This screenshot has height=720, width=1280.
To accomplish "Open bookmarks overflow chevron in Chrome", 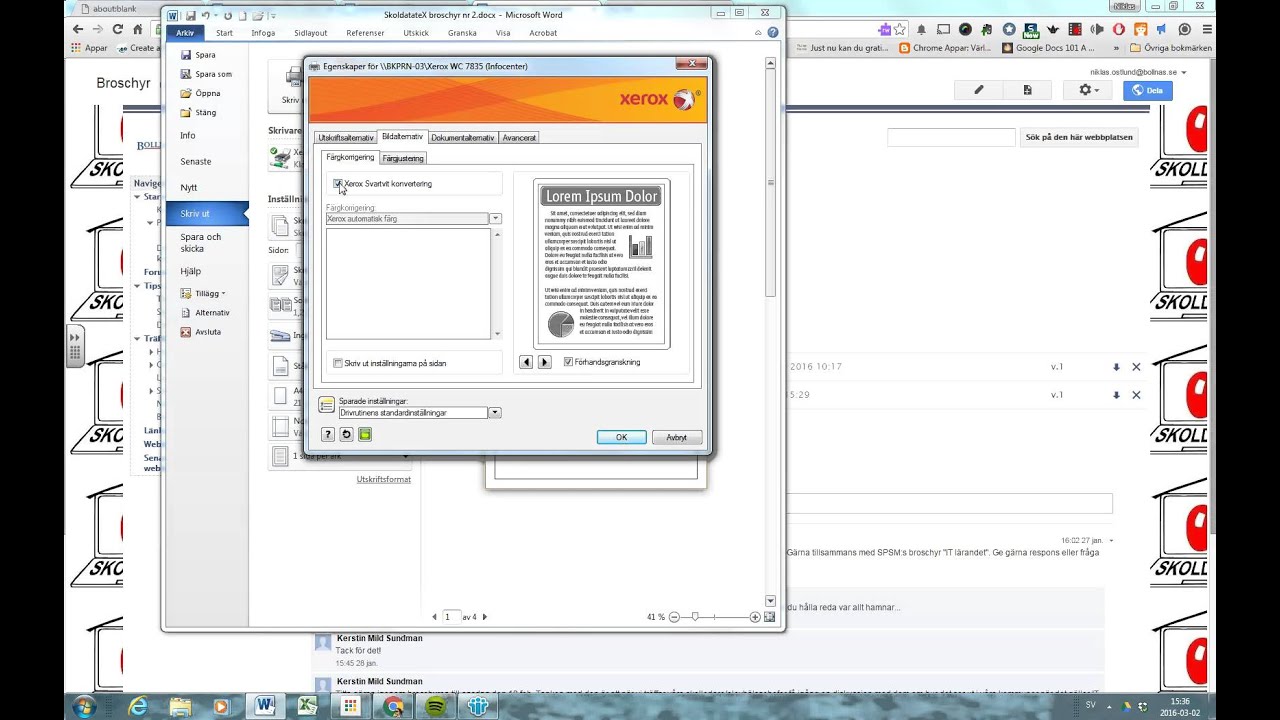I will coord(1115,47).
